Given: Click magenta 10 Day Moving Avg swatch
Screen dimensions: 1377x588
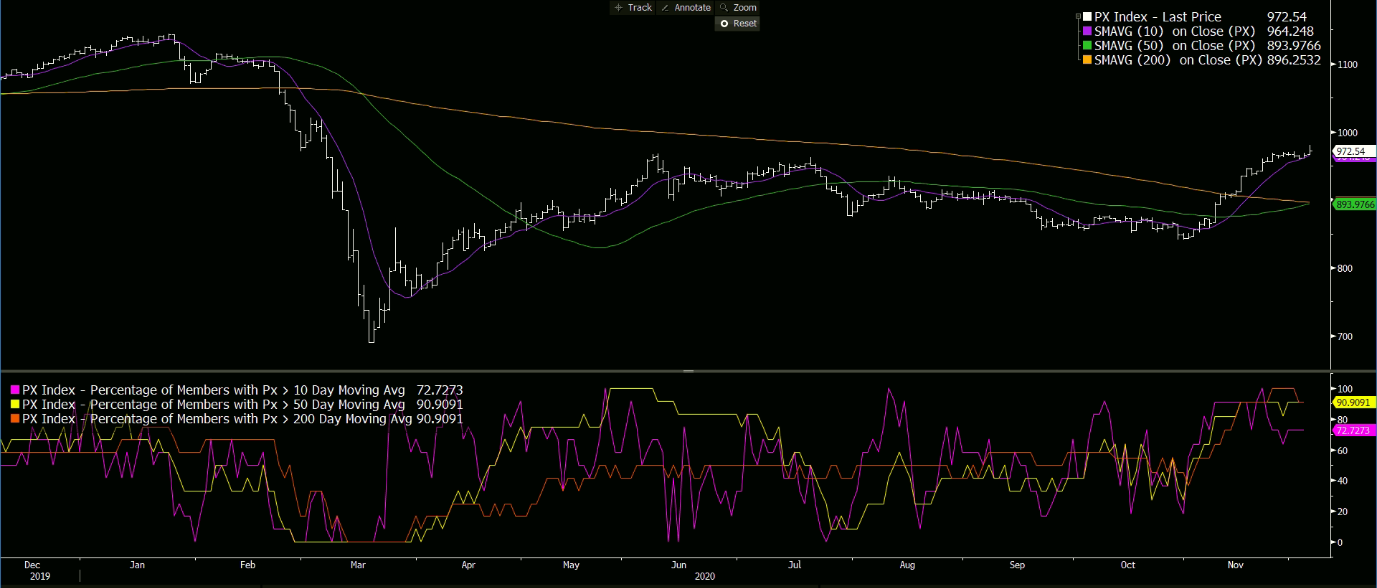Looking at the screenshot, I should [15, 390].
